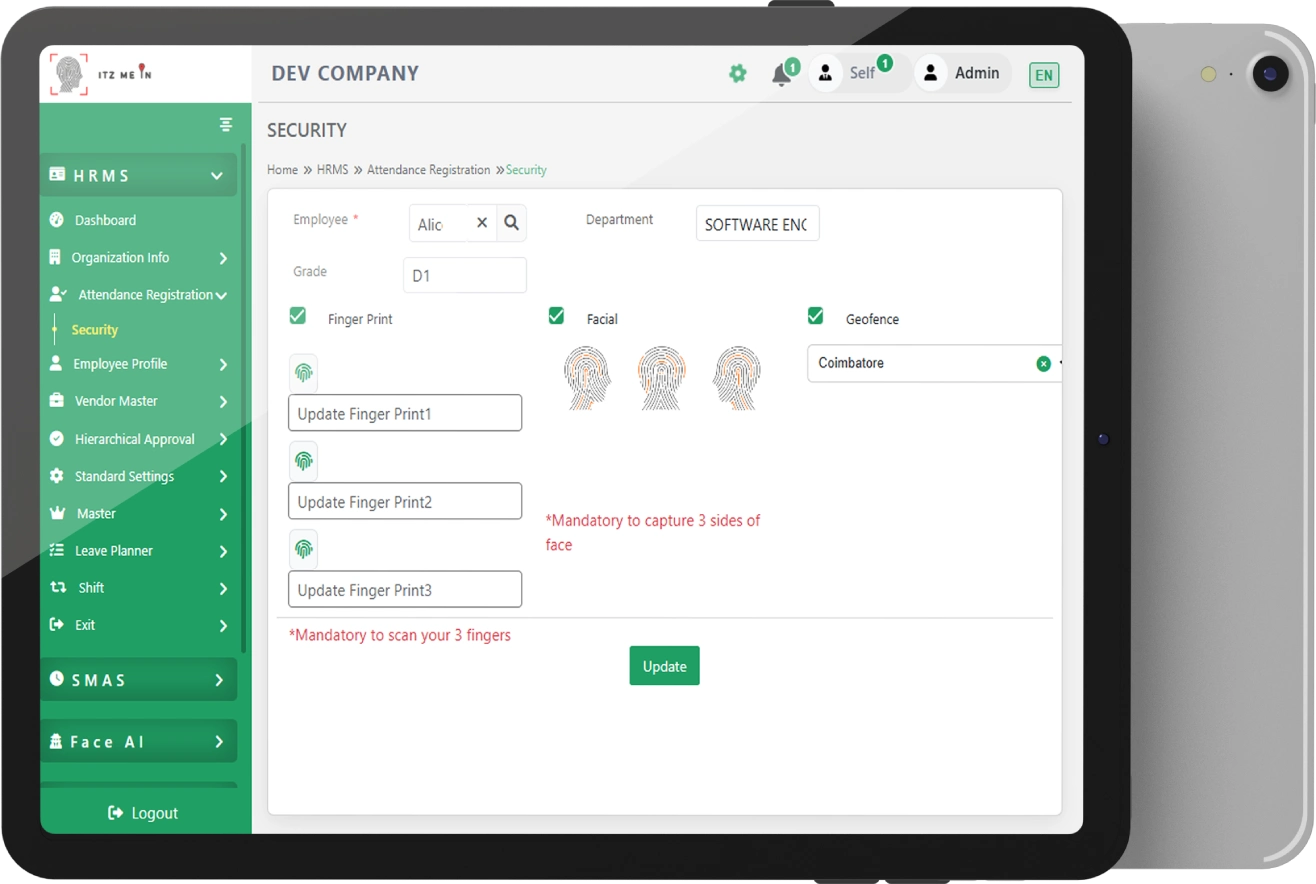Uncheck the Facial checkbox
This screenshot has width=1316, height=884.
[556, 316]
